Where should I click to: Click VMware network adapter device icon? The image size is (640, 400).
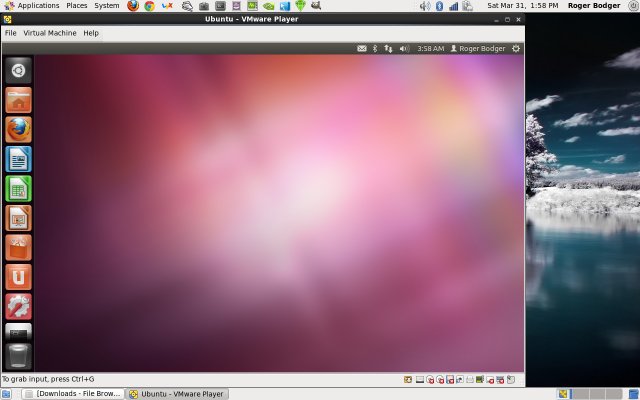(x=460, y=380)
